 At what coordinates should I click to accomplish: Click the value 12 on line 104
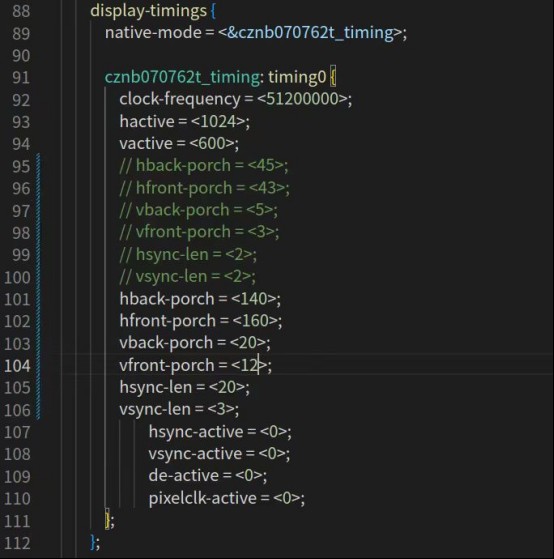(249, 365)
